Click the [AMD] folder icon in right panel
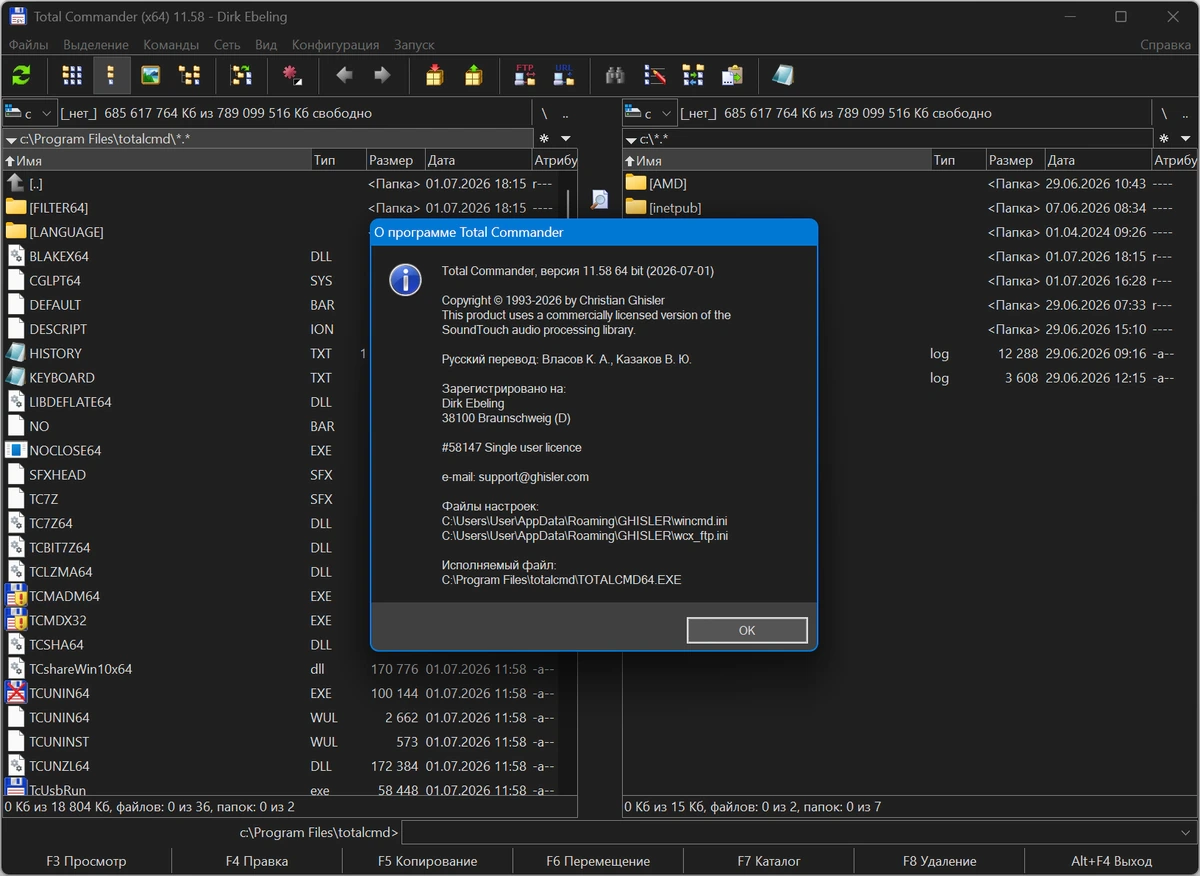Screen dimensions: 1200x876 [636, 183]
